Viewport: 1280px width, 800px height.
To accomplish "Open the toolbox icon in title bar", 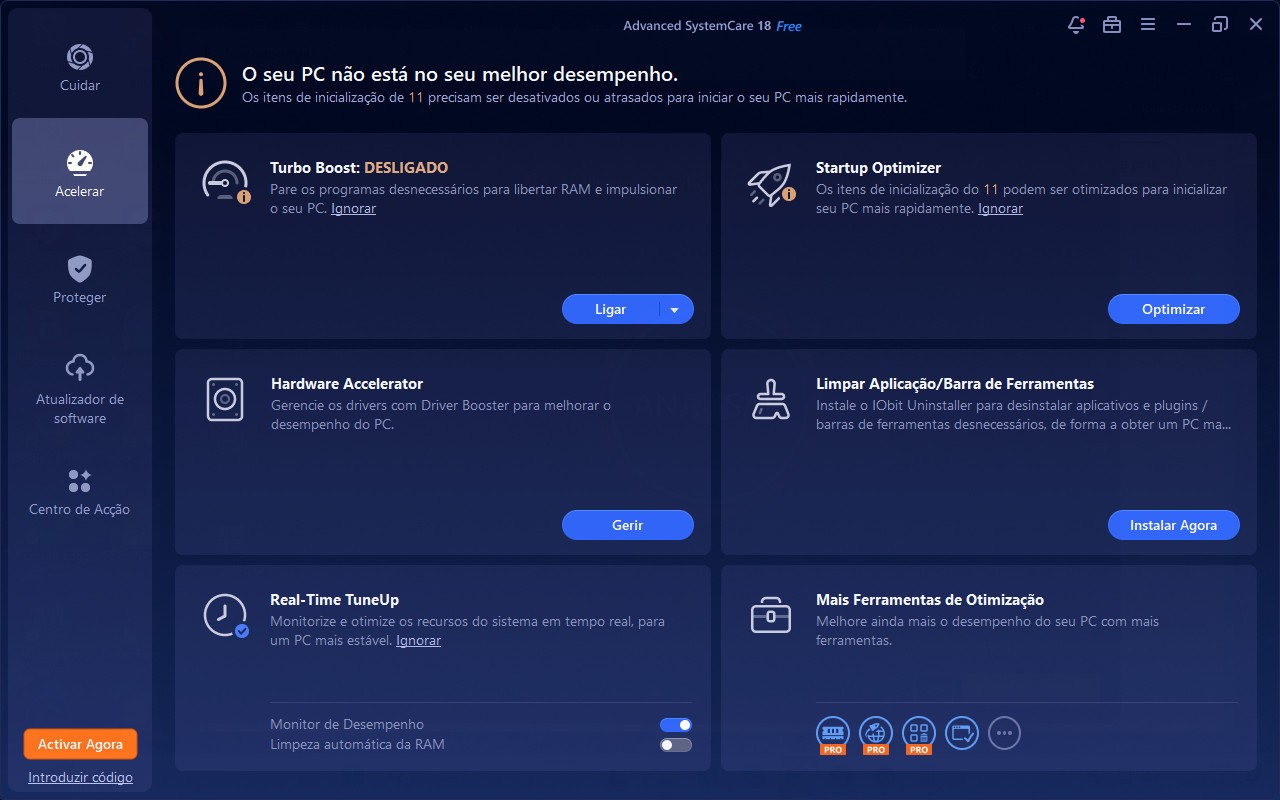I will tap(1112, 25).
